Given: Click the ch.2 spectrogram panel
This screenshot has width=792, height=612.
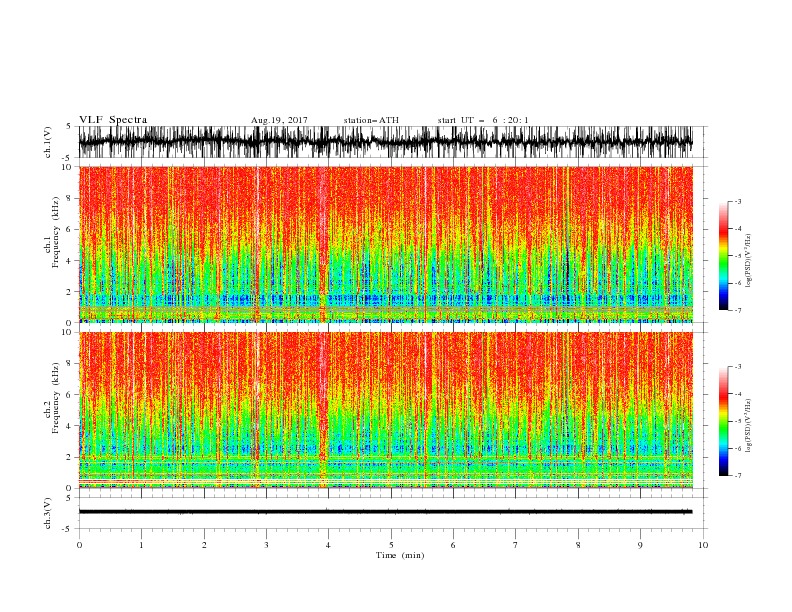Looking at the screenshot, I should click(386, 410).
